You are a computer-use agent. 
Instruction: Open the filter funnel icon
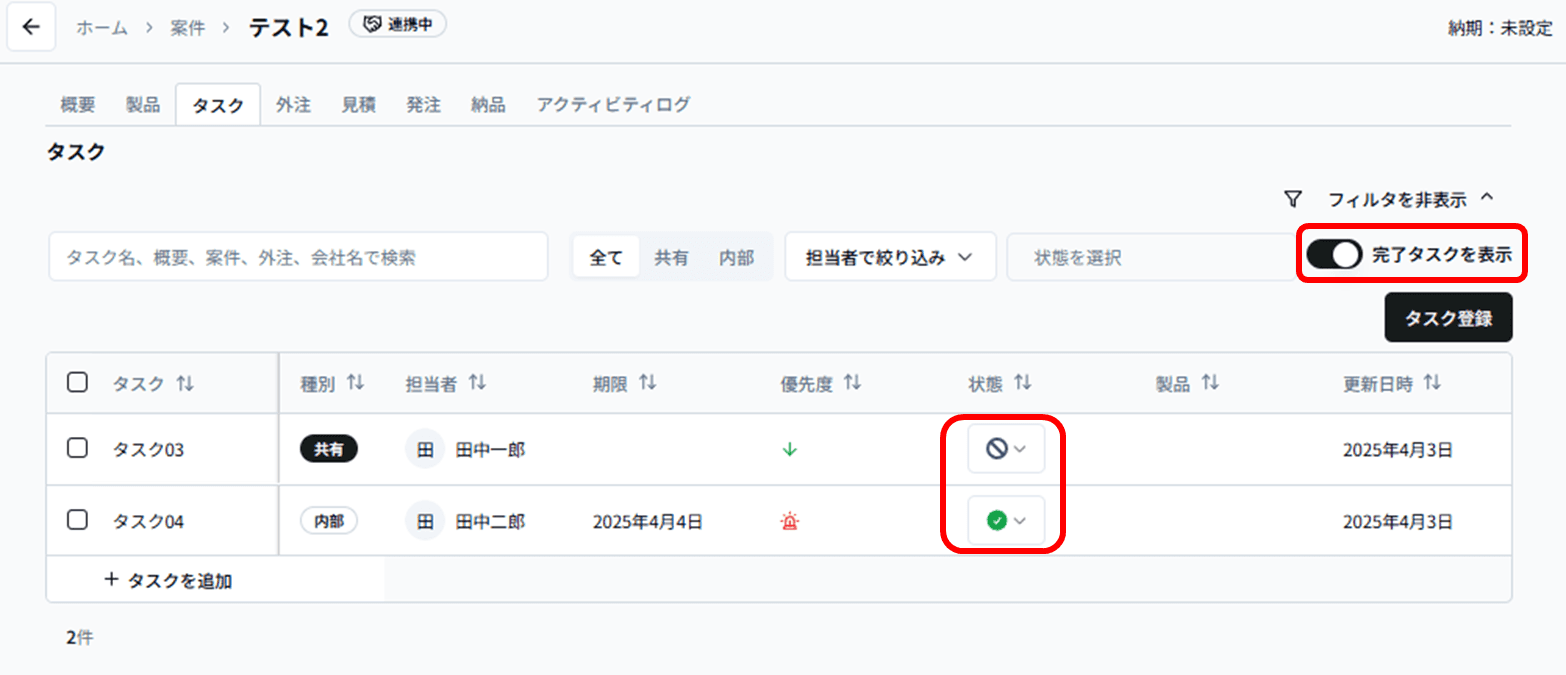coord(1293,198)
